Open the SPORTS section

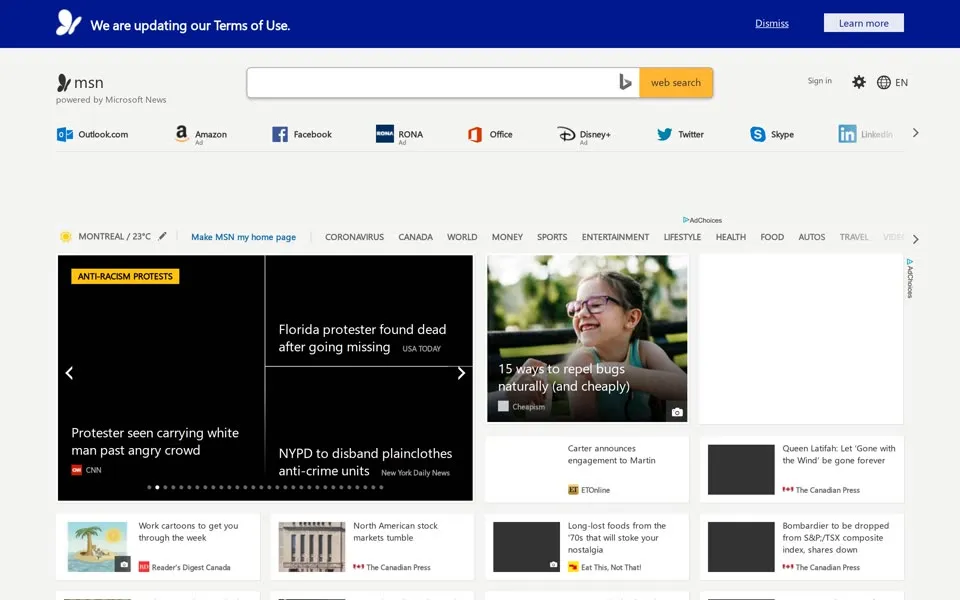click(552, 237)
